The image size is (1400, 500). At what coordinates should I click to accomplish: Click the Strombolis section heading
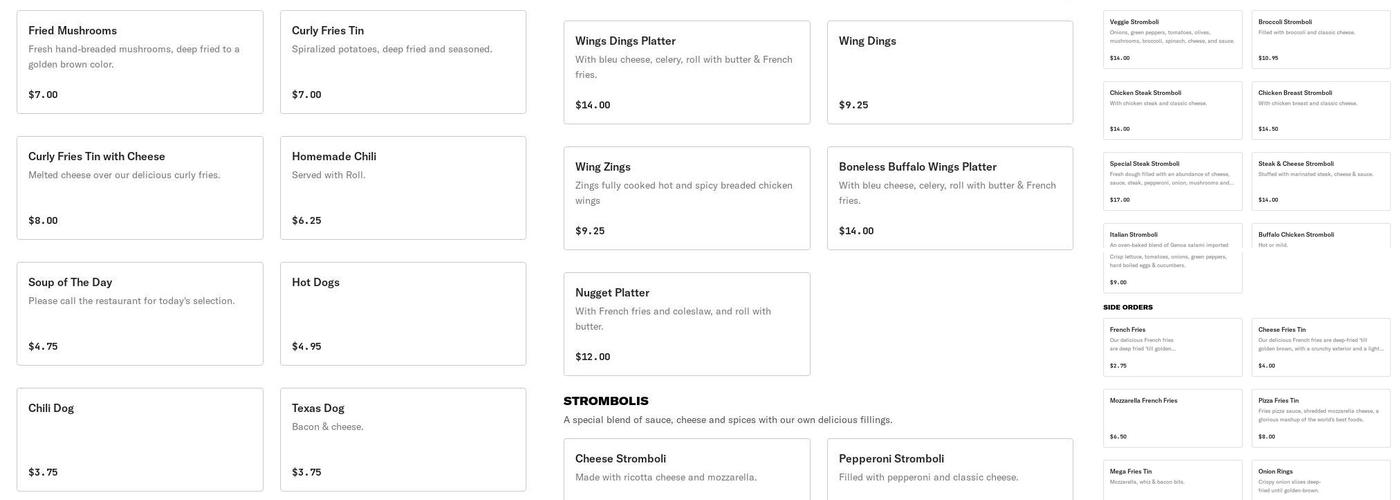click(x=606, y=401)
